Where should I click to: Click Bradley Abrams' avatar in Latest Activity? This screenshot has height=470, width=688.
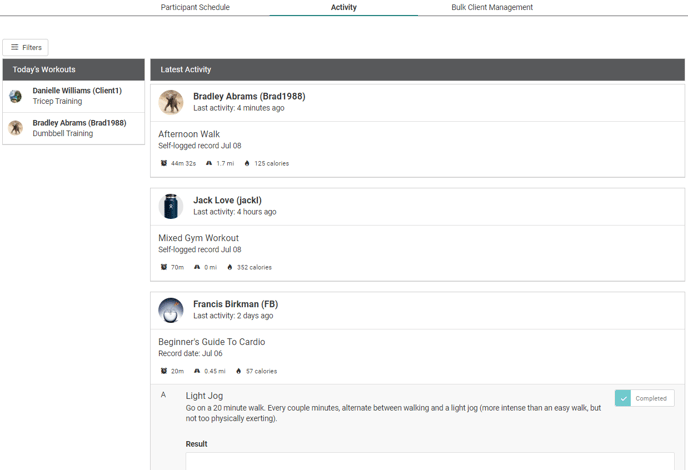point(171,102)
